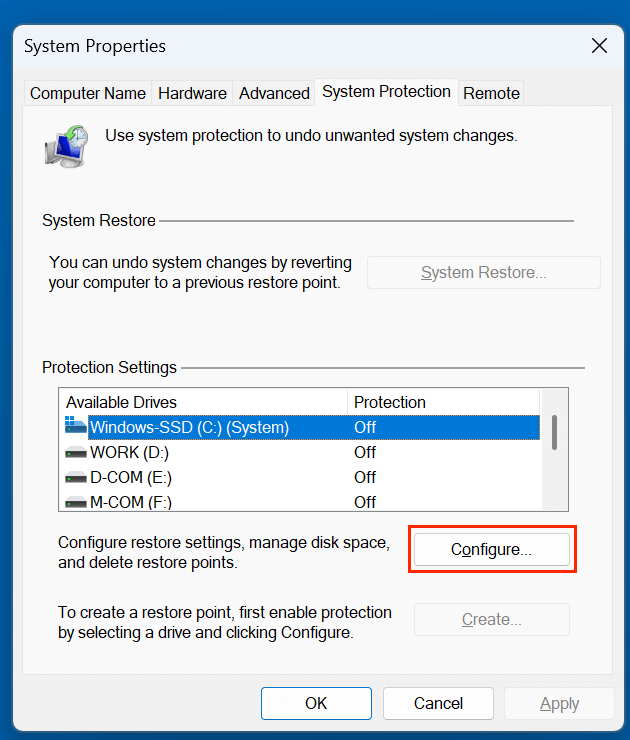The width and height of the screenshot is (630, 740).
Task: Switch to the Remote tab
Action: 491,93
